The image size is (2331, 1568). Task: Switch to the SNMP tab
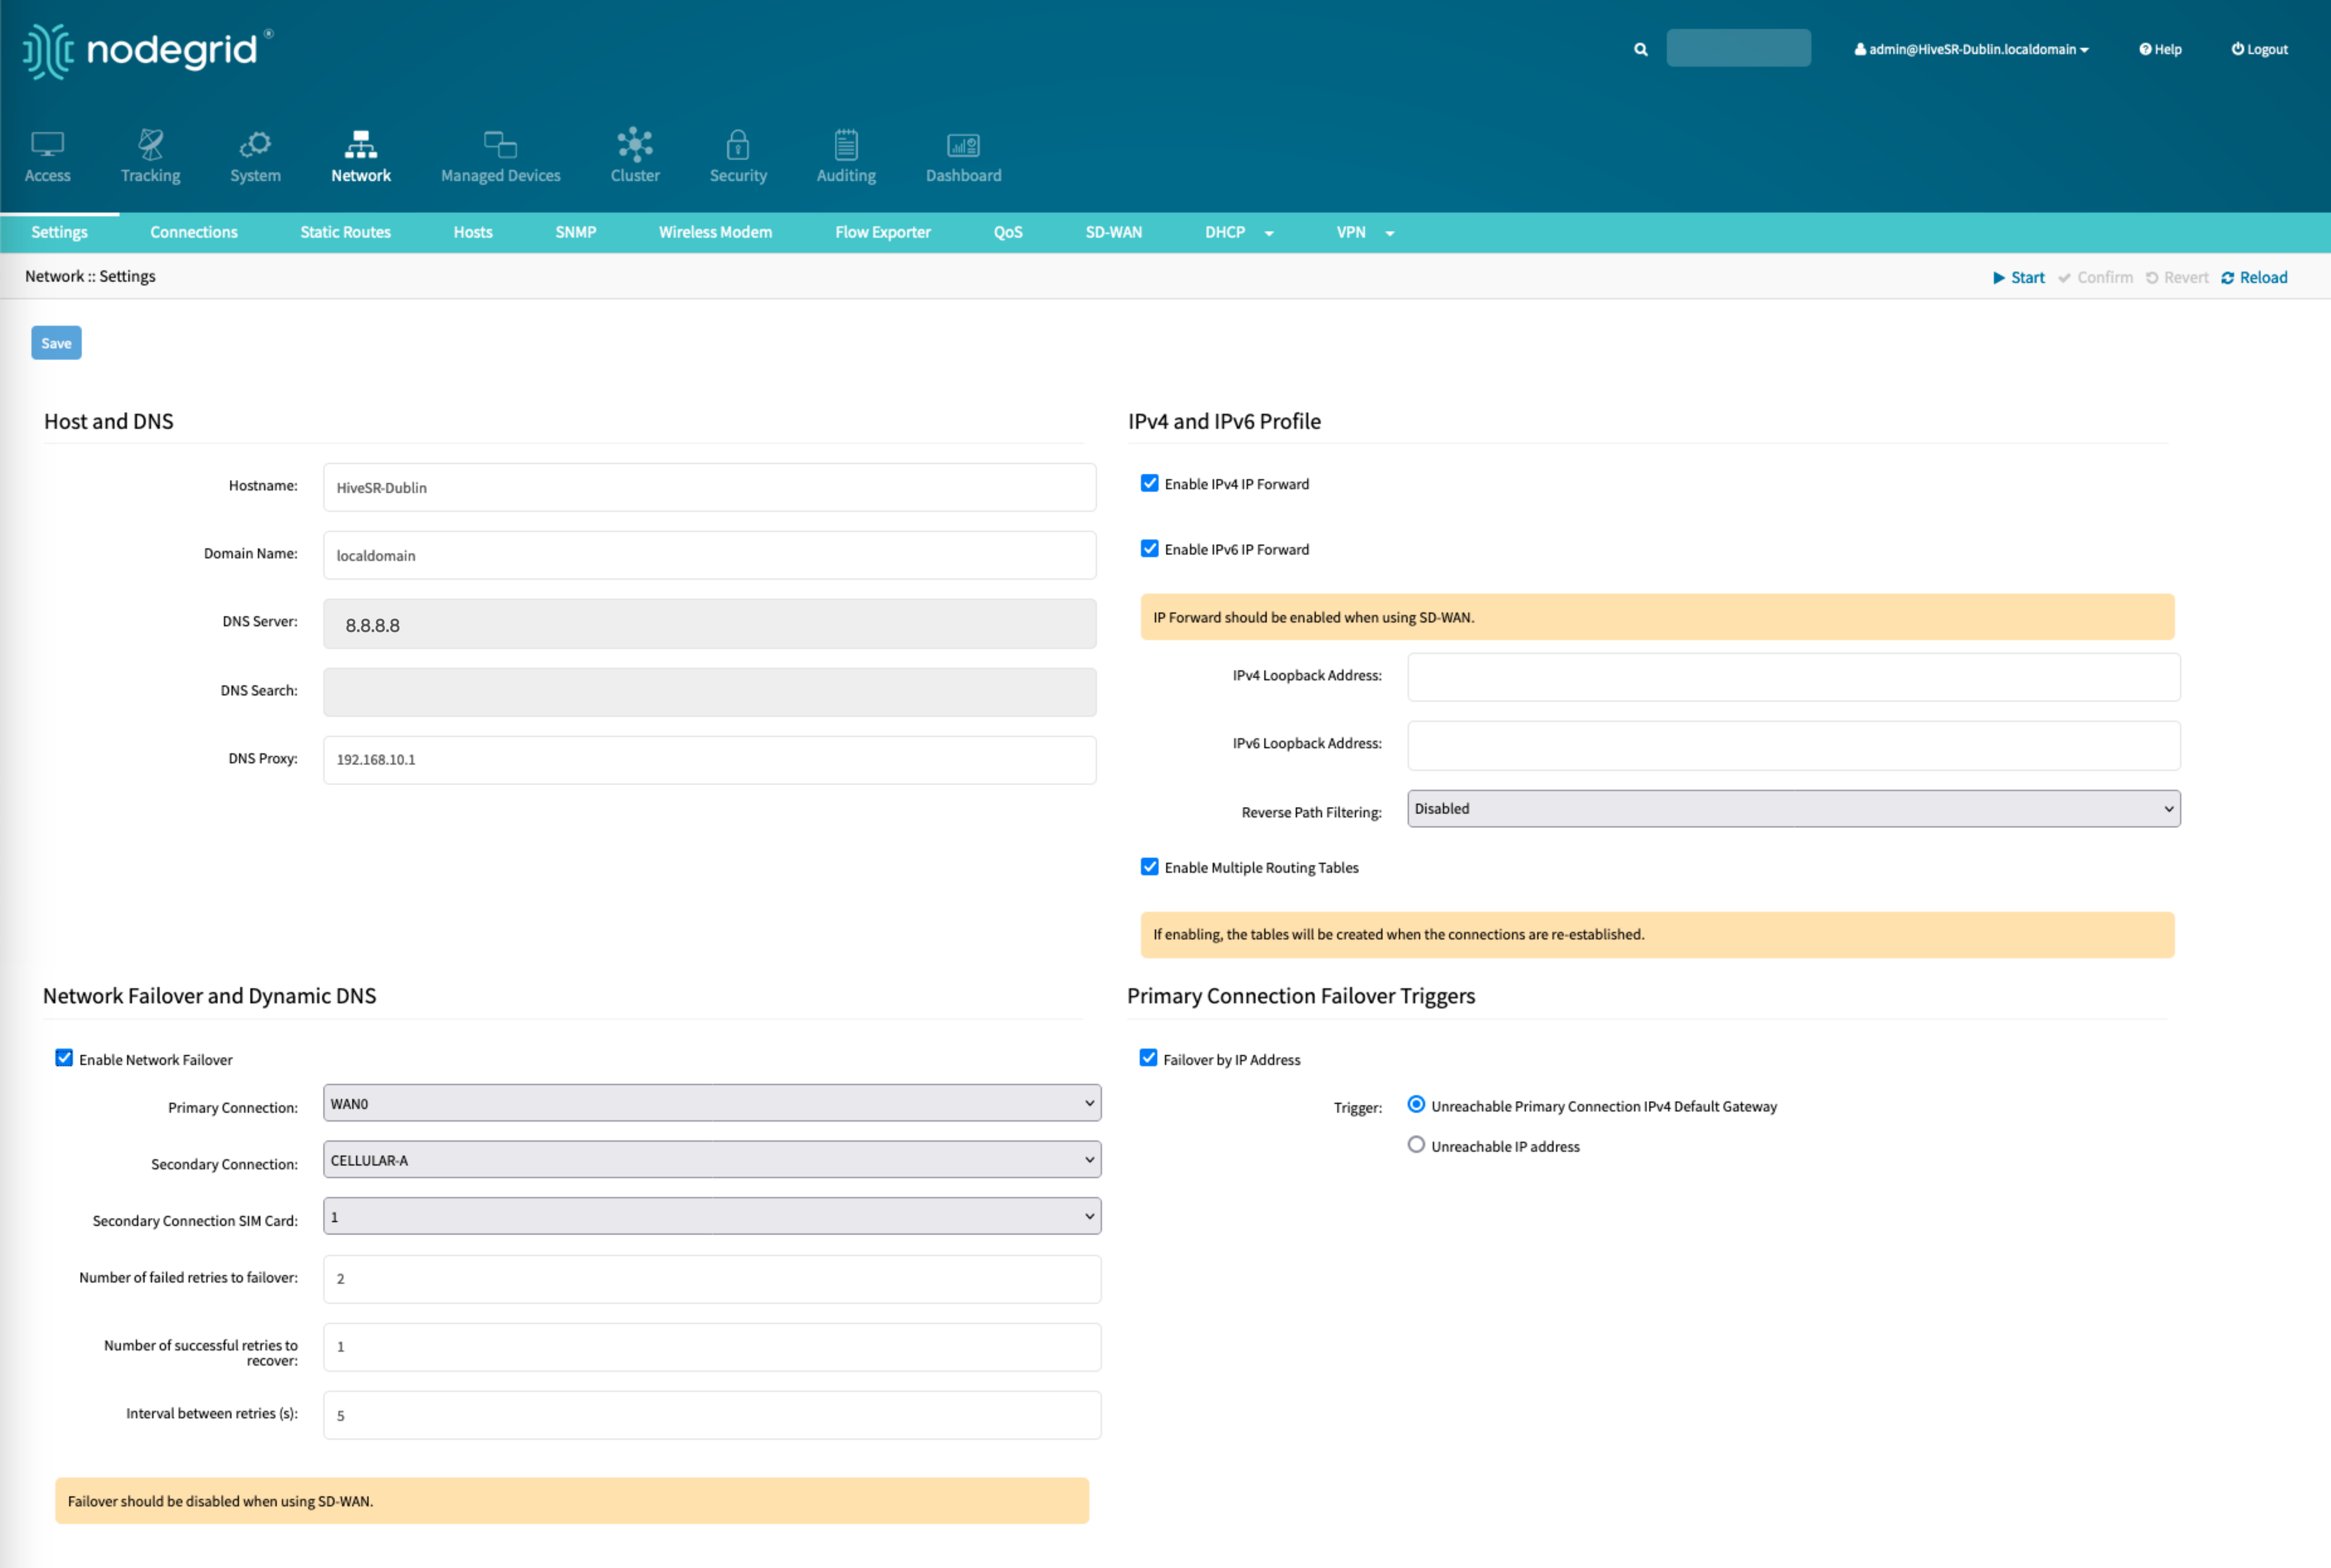(576, 232)
